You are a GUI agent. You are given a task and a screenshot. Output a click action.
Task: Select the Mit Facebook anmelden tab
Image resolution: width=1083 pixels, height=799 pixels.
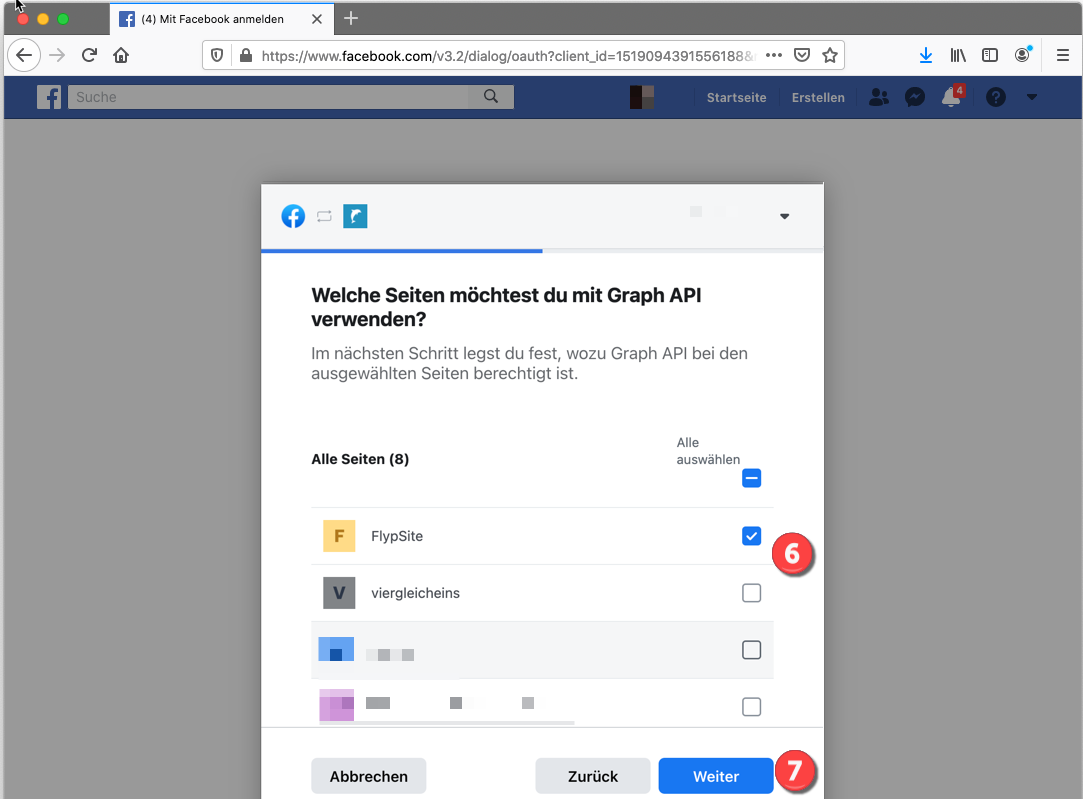(222, 19)
